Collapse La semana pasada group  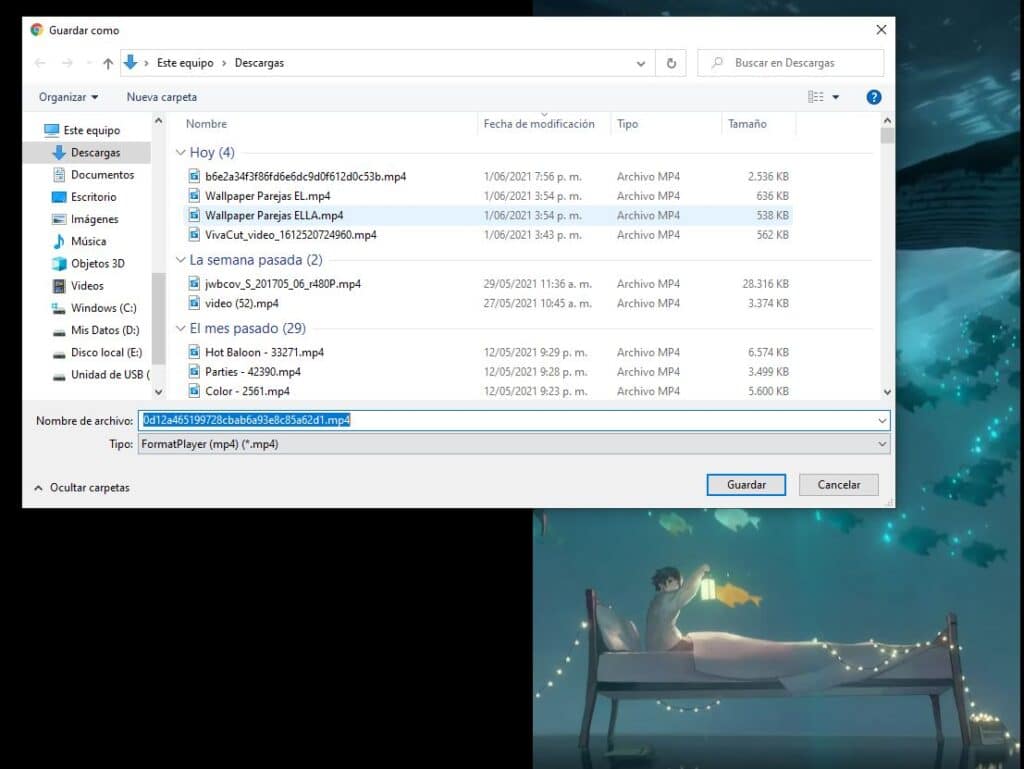(181, 260)
